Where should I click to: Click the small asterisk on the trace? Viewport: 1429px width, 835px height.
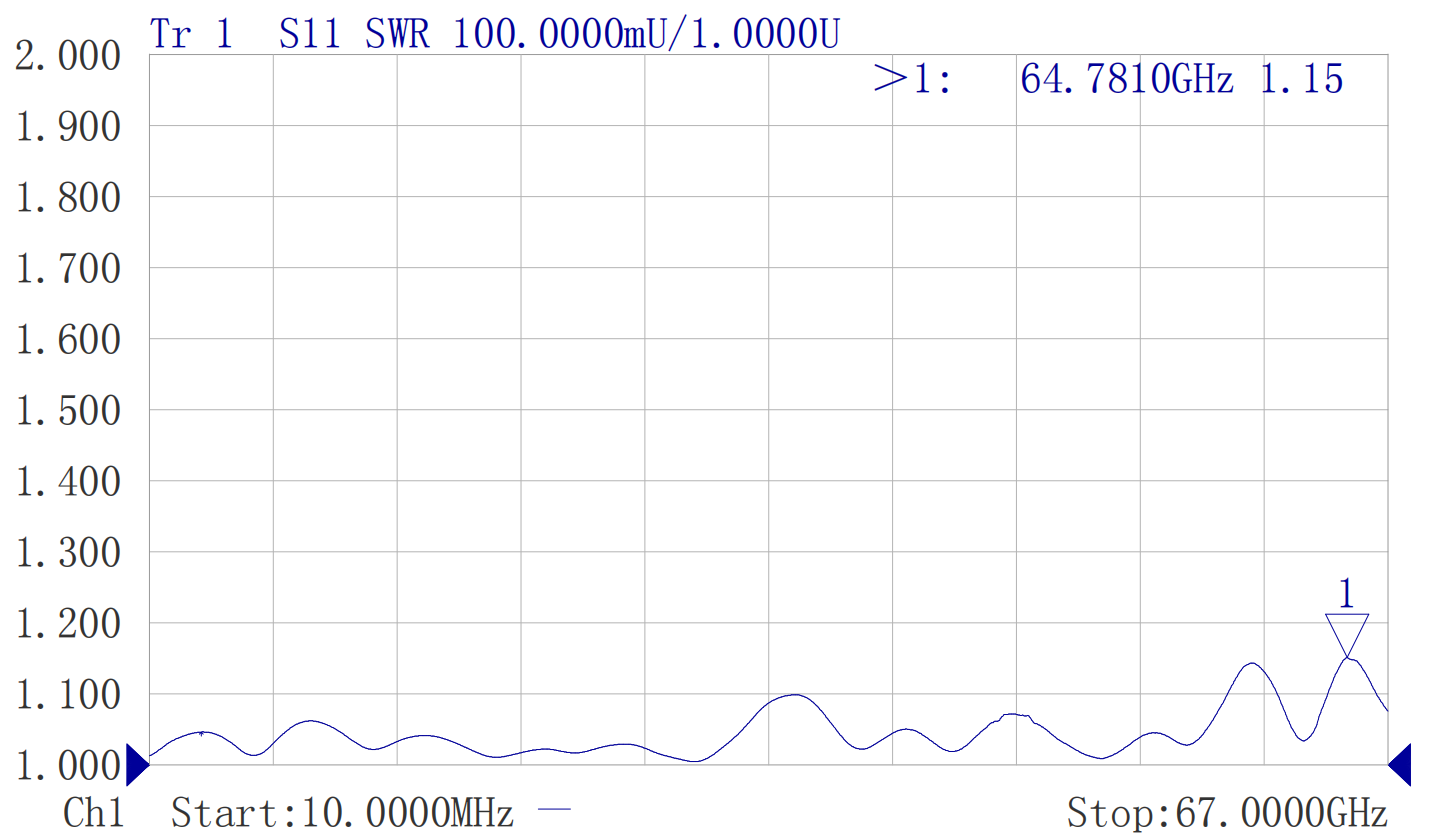point(202,734)
